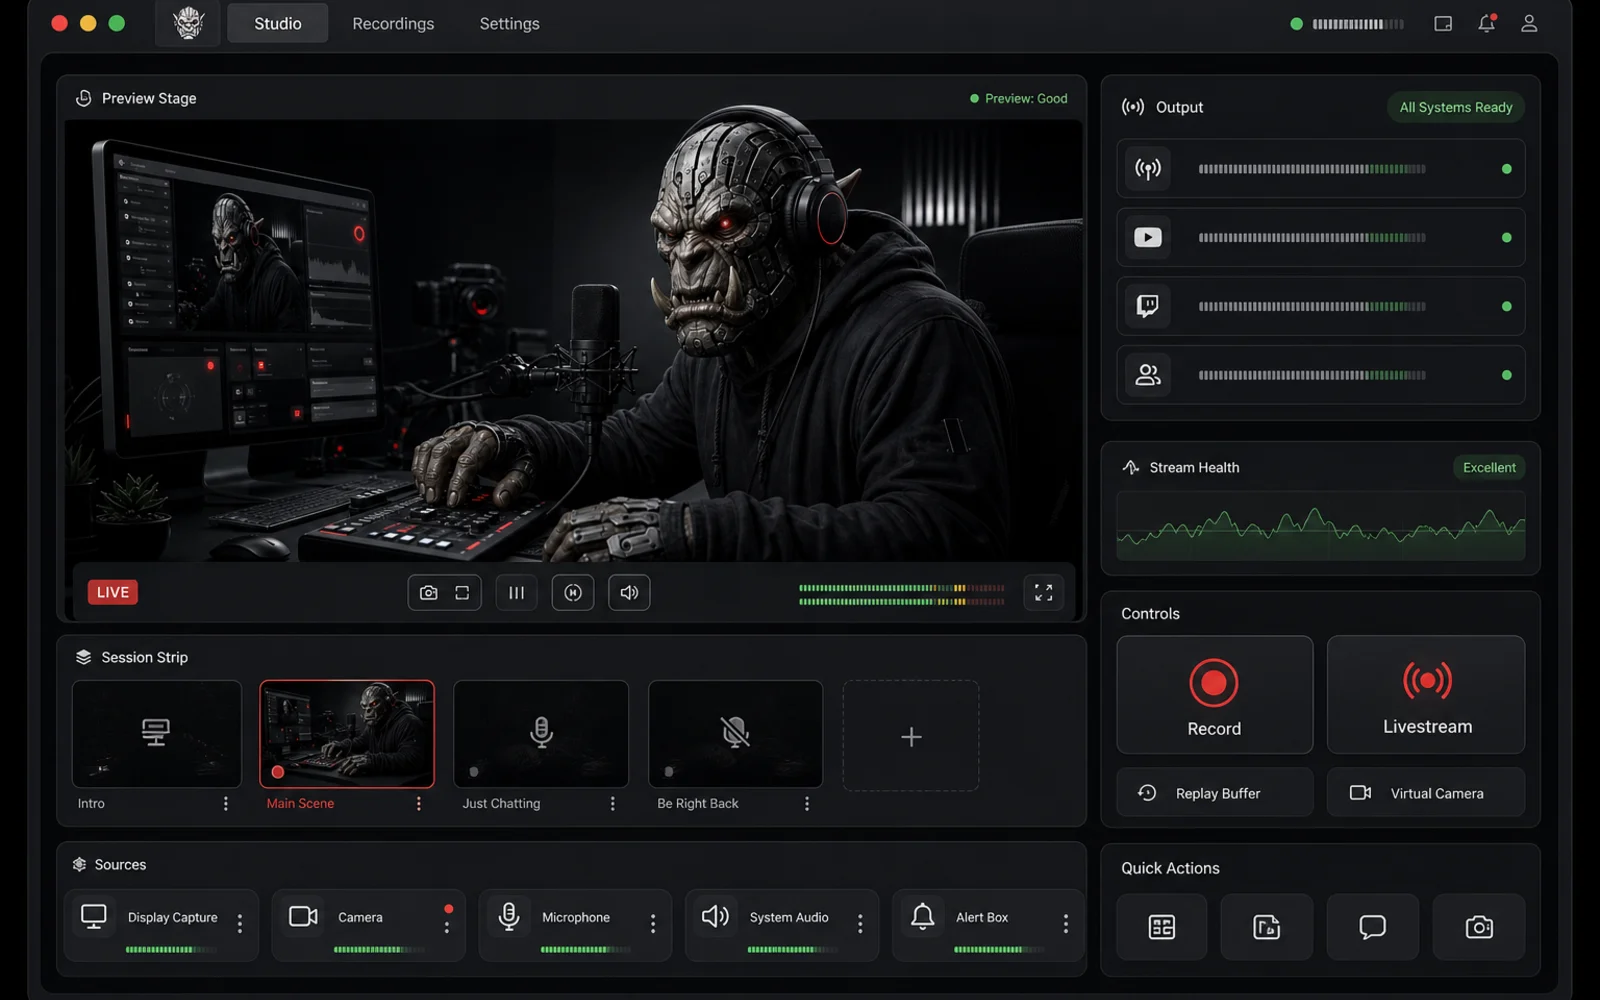Open the Settings tab

[509, 23]
